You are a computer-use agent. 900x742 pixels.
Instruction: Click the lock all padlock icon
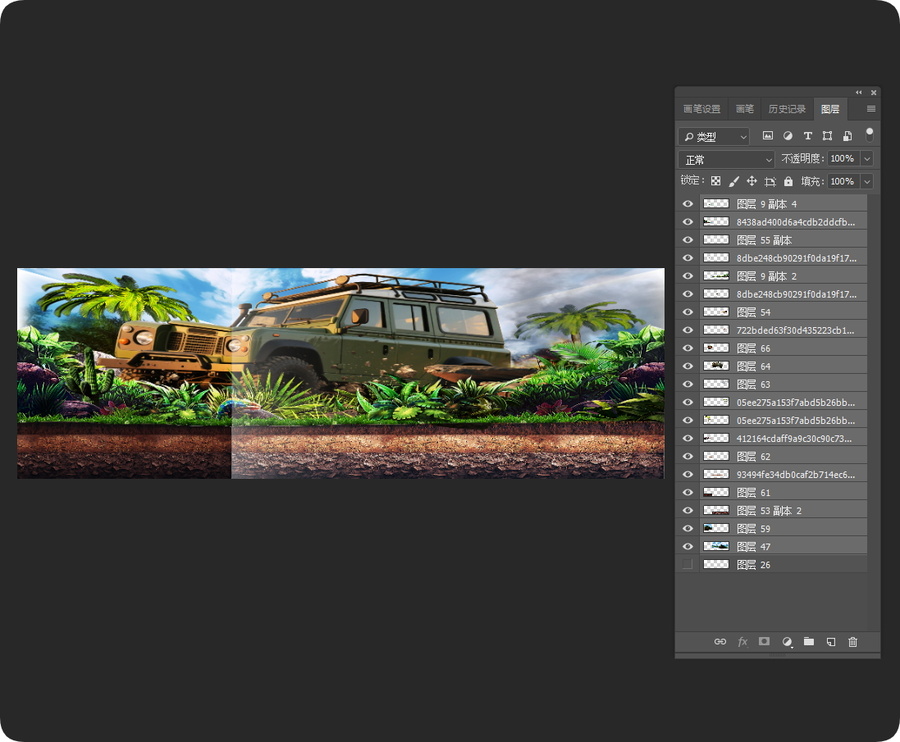[x=788, y=181]
